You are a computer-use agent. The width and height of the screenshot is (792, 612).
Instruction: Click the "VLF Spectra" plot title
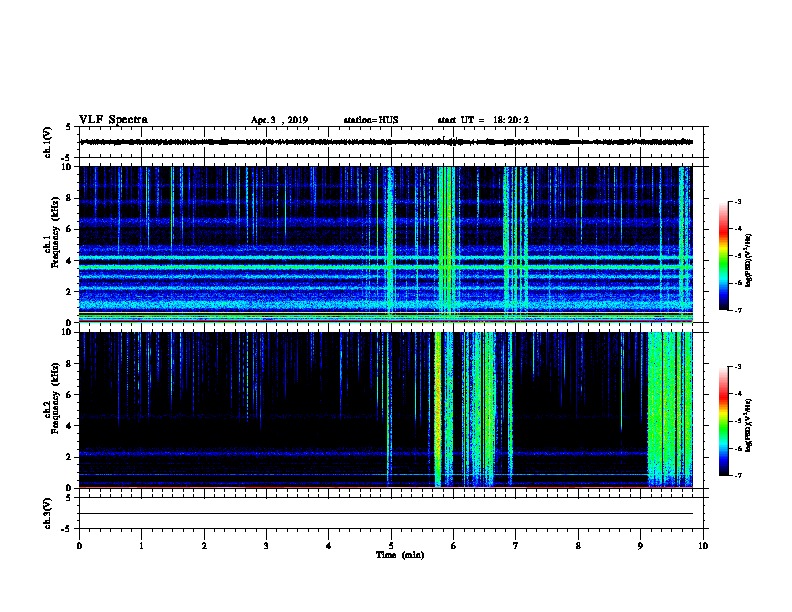pyautogui.click(x=113, y=120)
